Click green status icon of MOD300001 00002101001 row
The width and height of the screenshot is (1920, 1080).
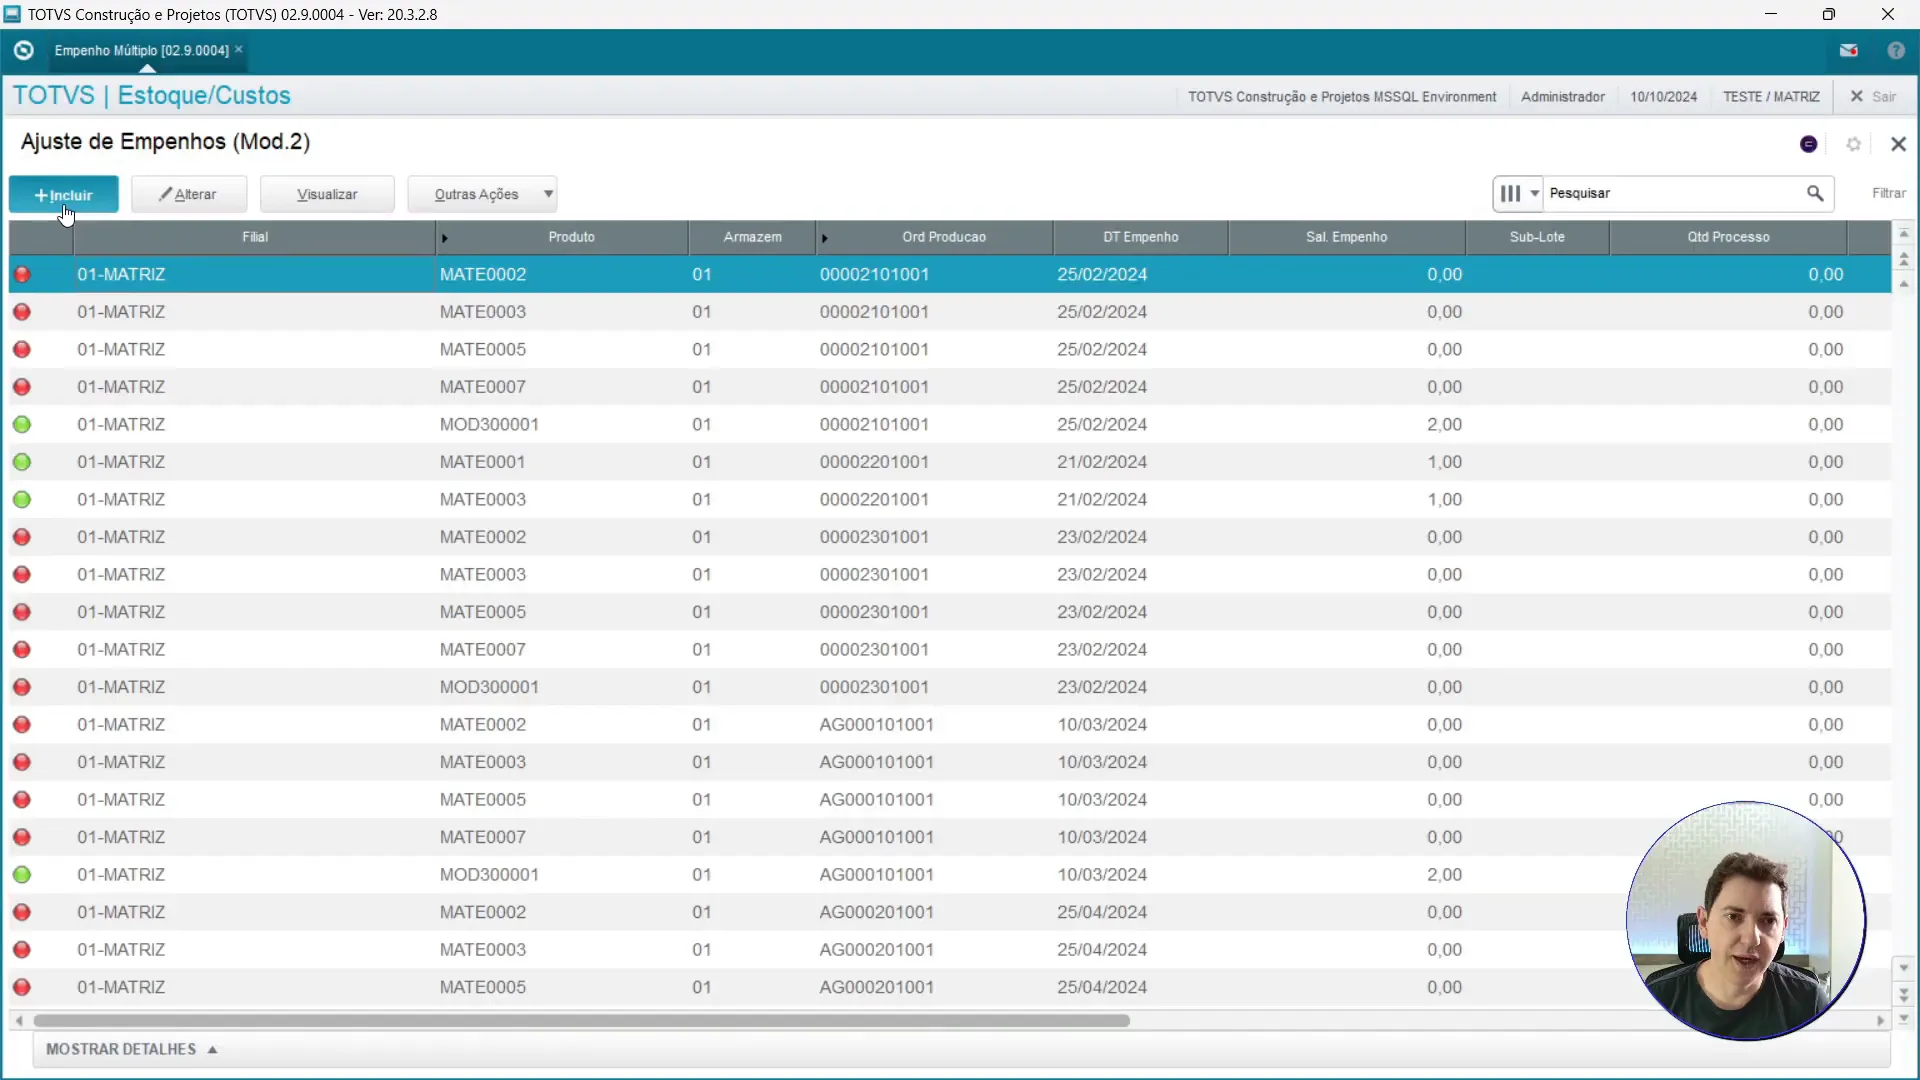tap(22, 424)
